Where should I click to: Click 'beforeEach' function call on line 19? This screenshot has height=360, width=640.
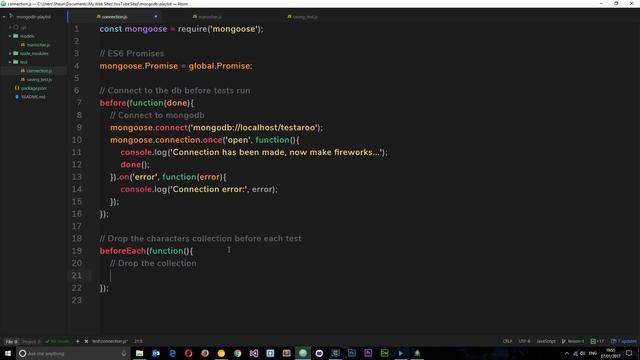click(122, 251)
